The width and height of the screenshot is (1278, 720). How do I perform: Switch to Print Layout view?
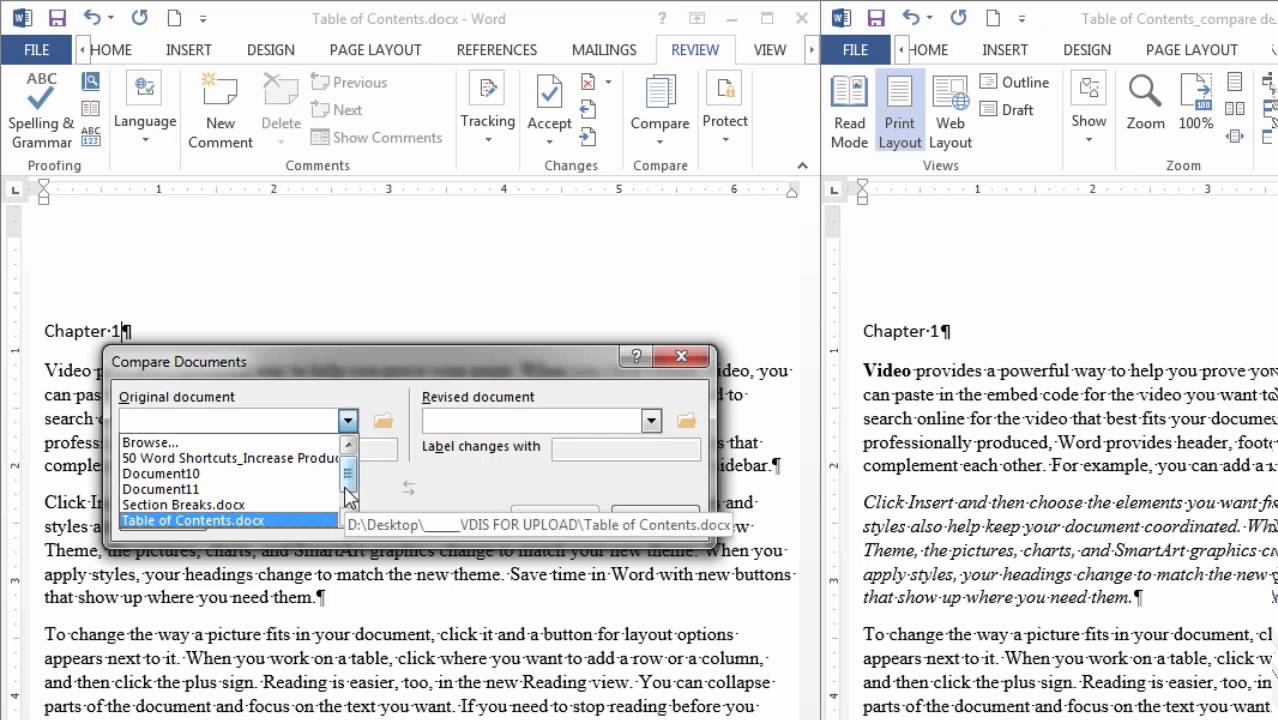click(899, 111)
